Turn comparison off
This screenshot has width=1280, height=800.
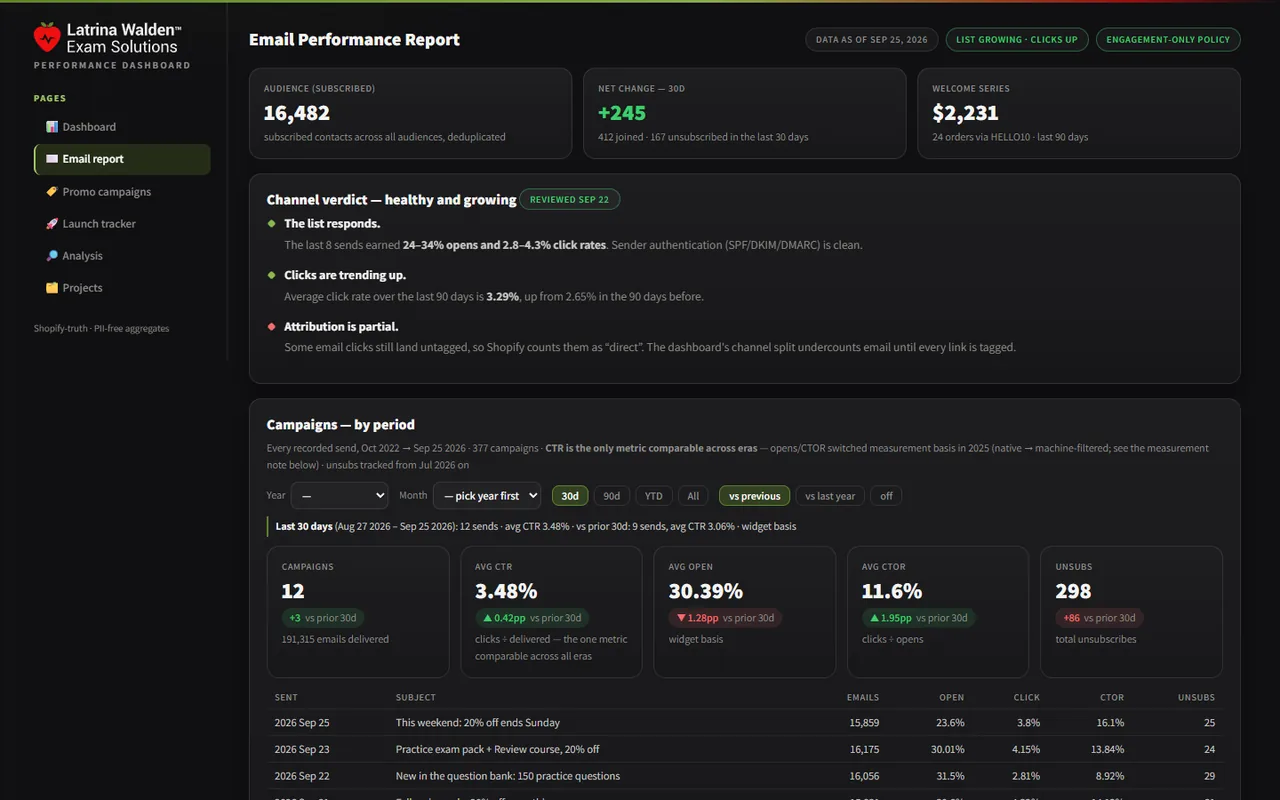886,496
